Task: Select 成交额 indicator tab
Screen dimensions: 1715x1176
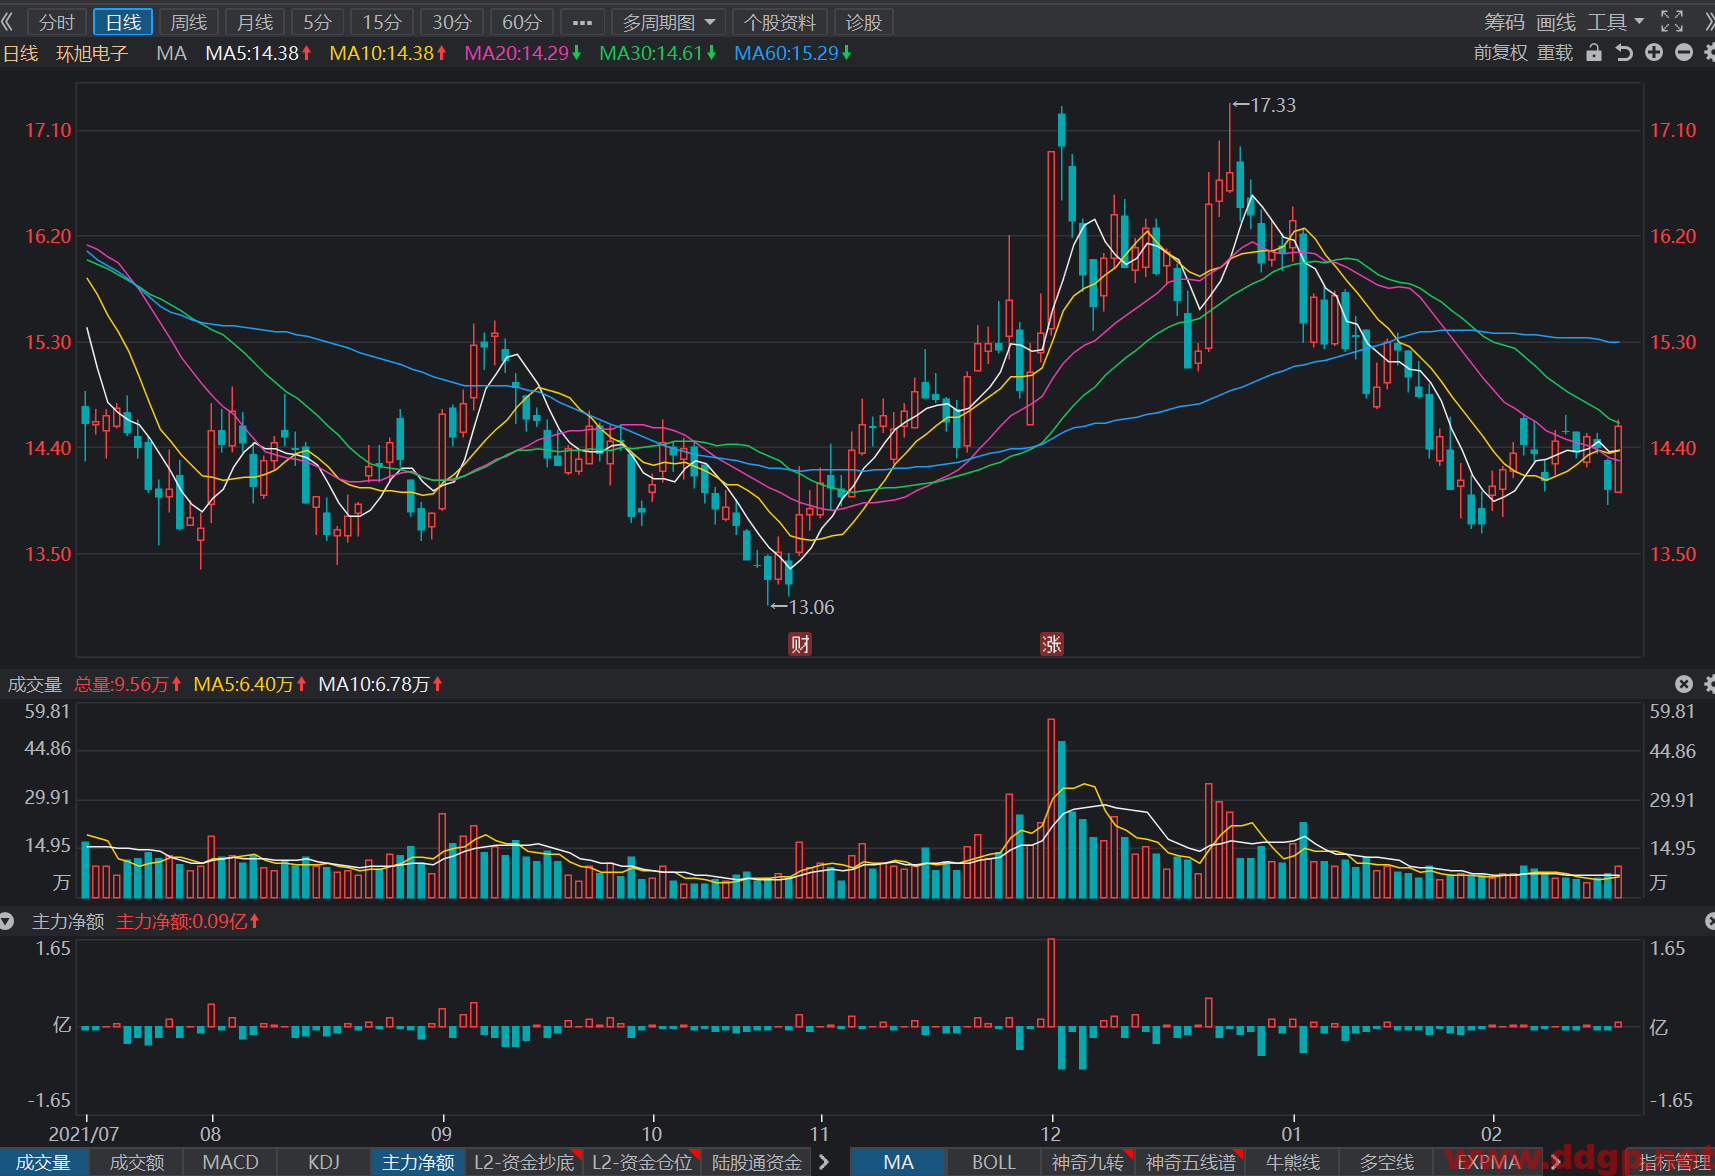Action: [x=136, y=1162]
